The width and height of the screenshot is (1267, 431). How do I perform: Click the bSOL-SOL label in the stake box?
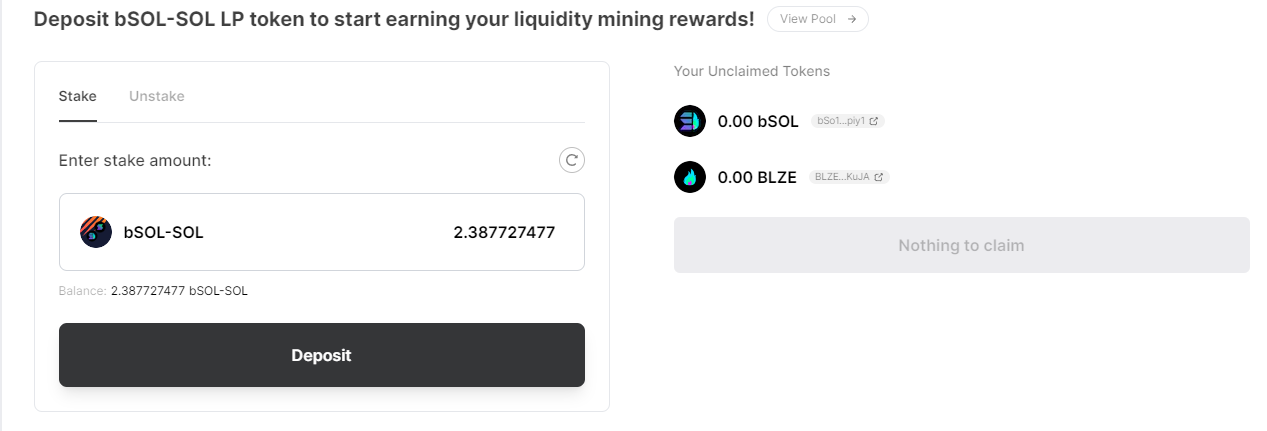tap(164, 233)
